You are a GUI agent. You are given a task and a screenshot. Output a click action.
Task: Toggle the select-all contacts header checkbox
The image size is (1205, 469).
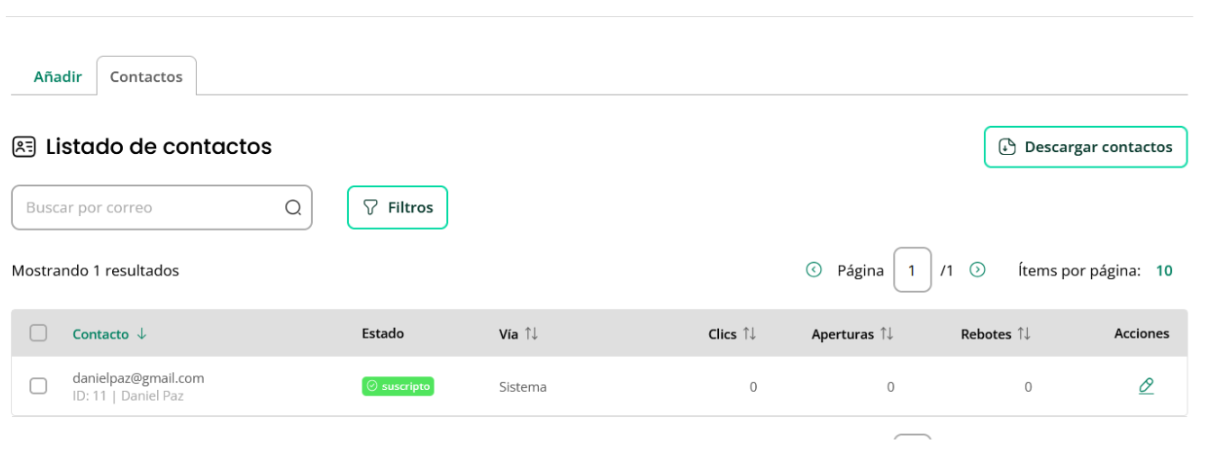click(39, 334)
